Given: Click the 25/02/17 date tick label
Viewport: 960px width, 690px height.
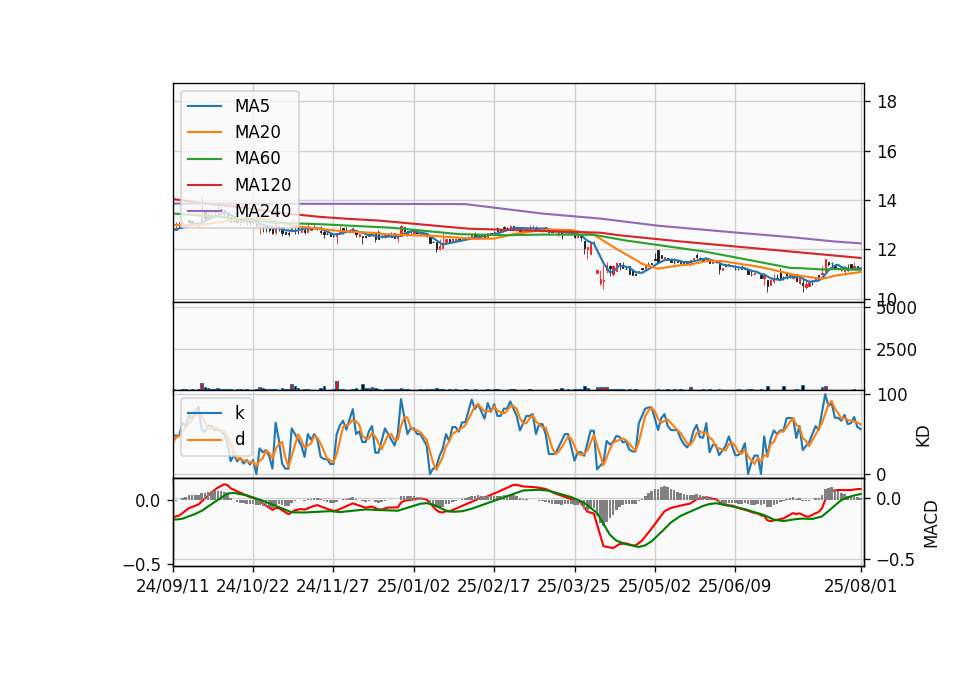Looking at the screenshot, I should click(493, 587).
